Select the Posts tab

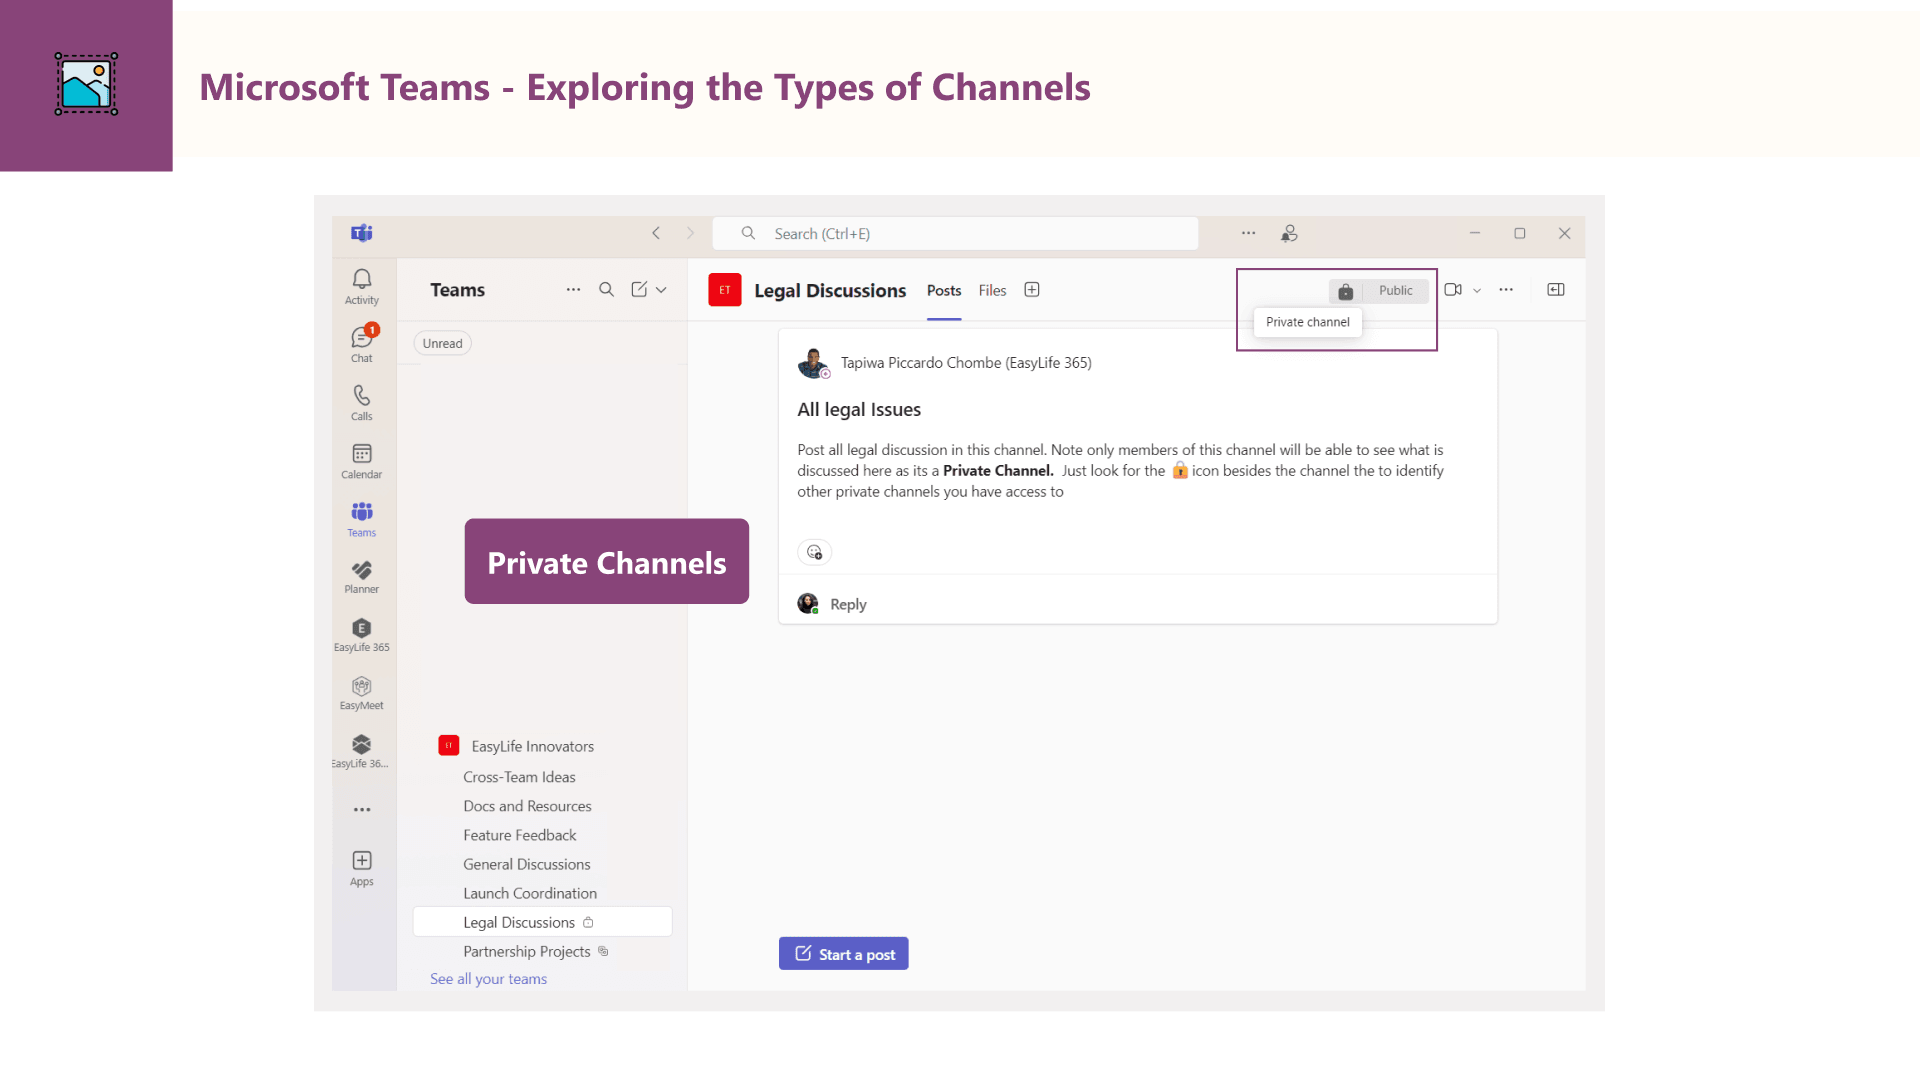943,290
